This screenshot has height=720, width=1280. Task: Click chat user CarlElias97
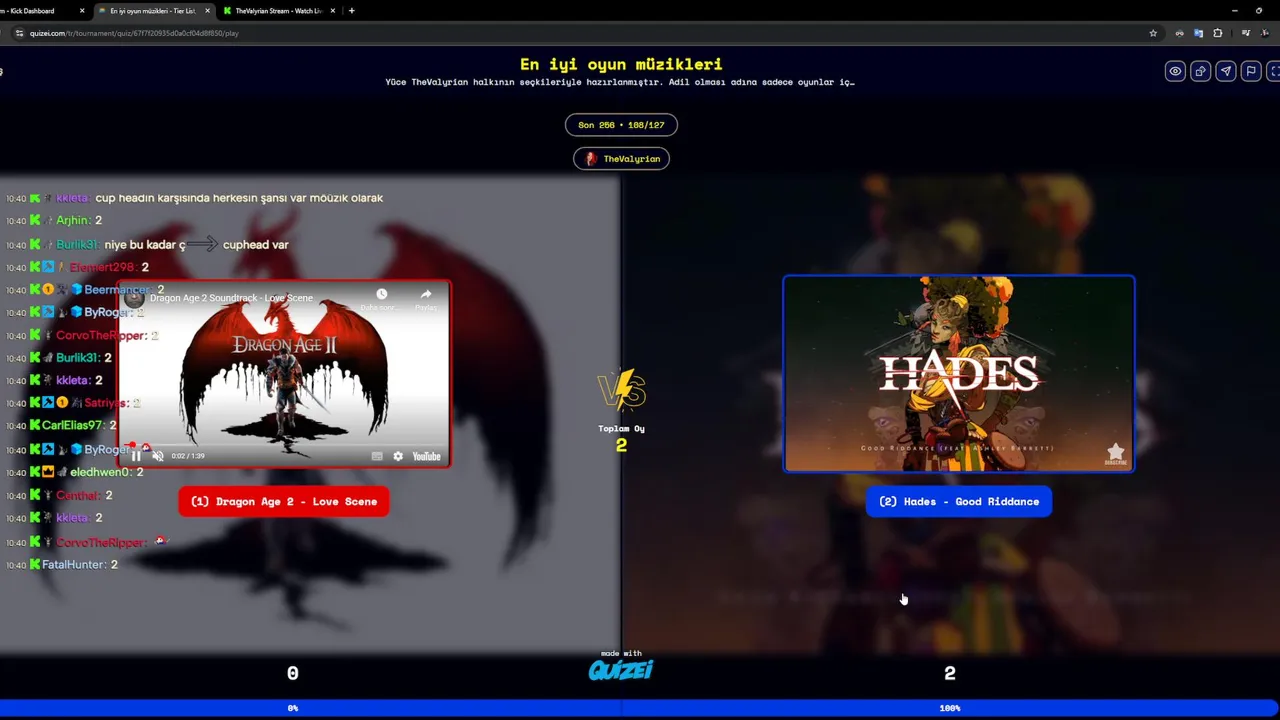[x=72, y=426]
